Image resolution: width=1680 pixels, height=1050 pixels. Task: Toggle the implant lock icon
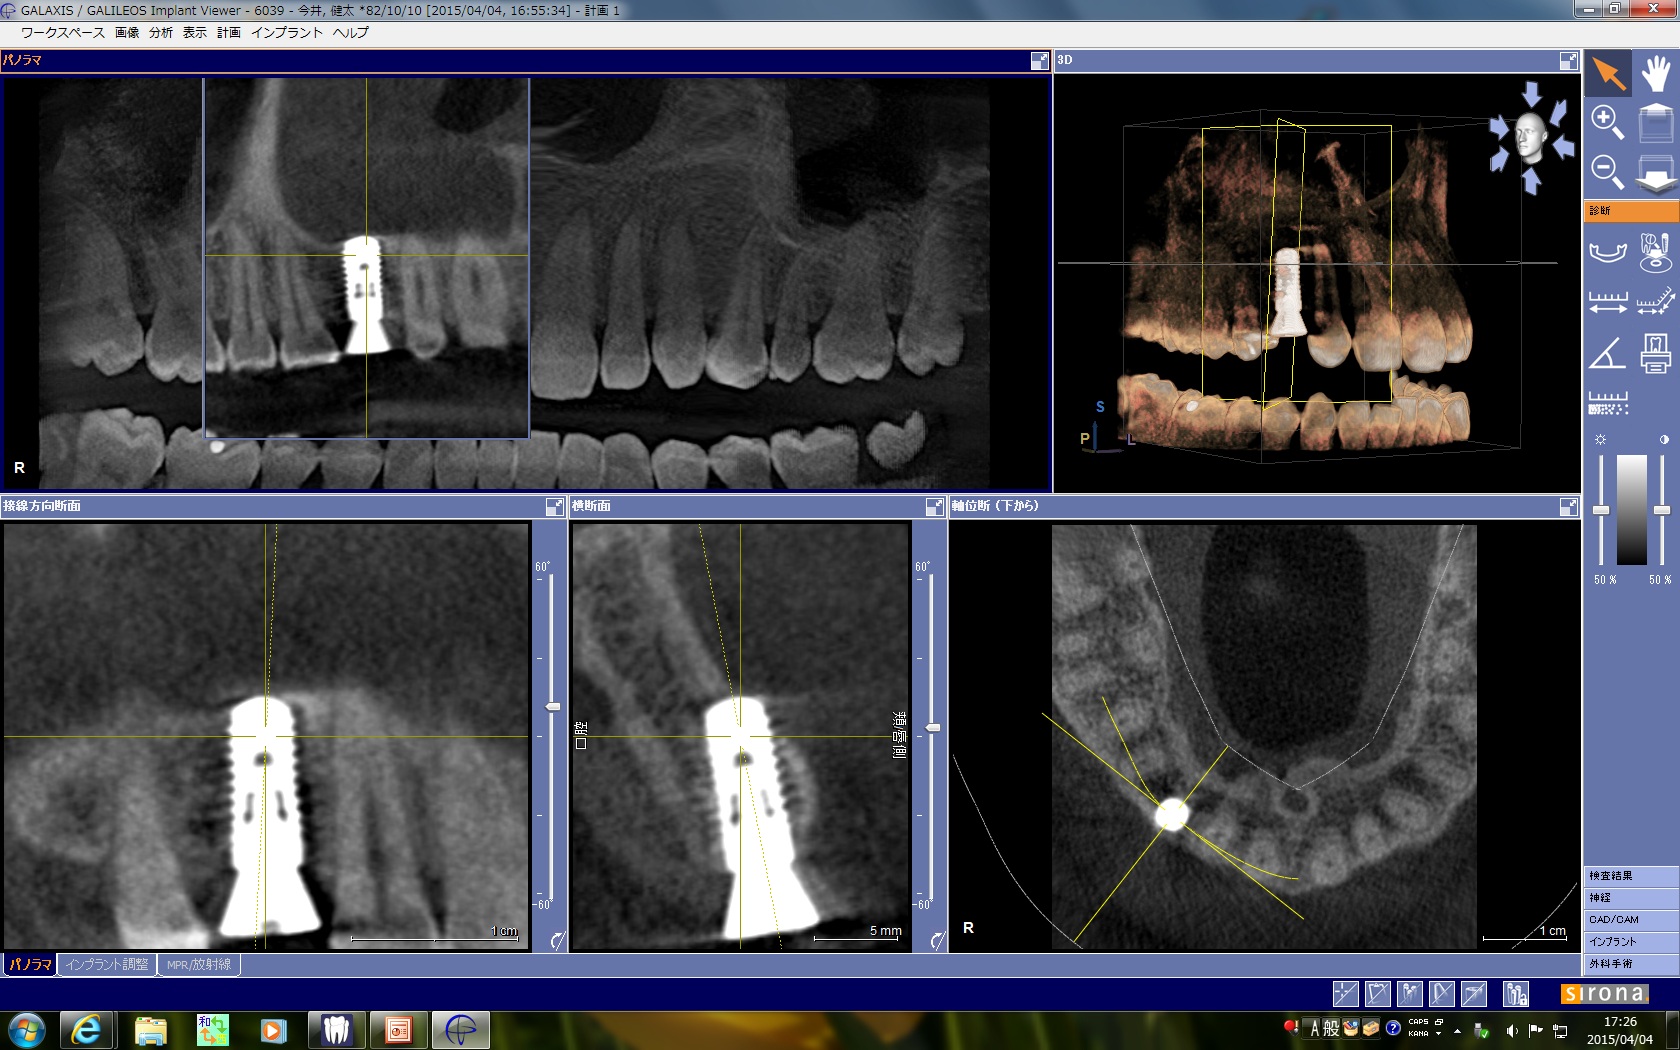[x=1516, y=993]
